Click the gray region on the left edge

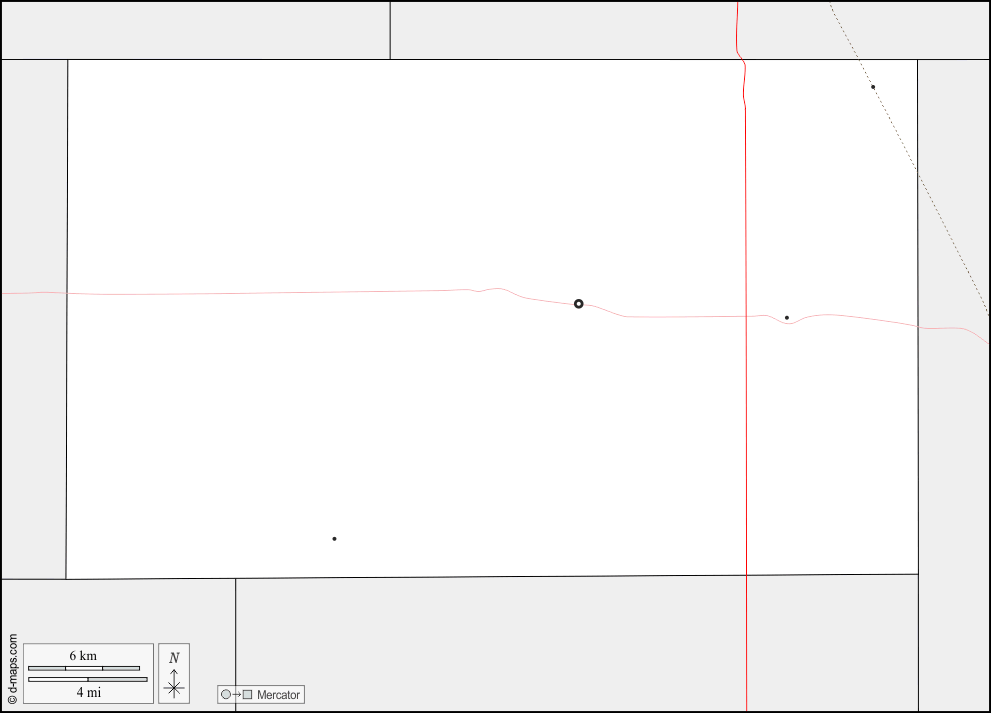34,319
